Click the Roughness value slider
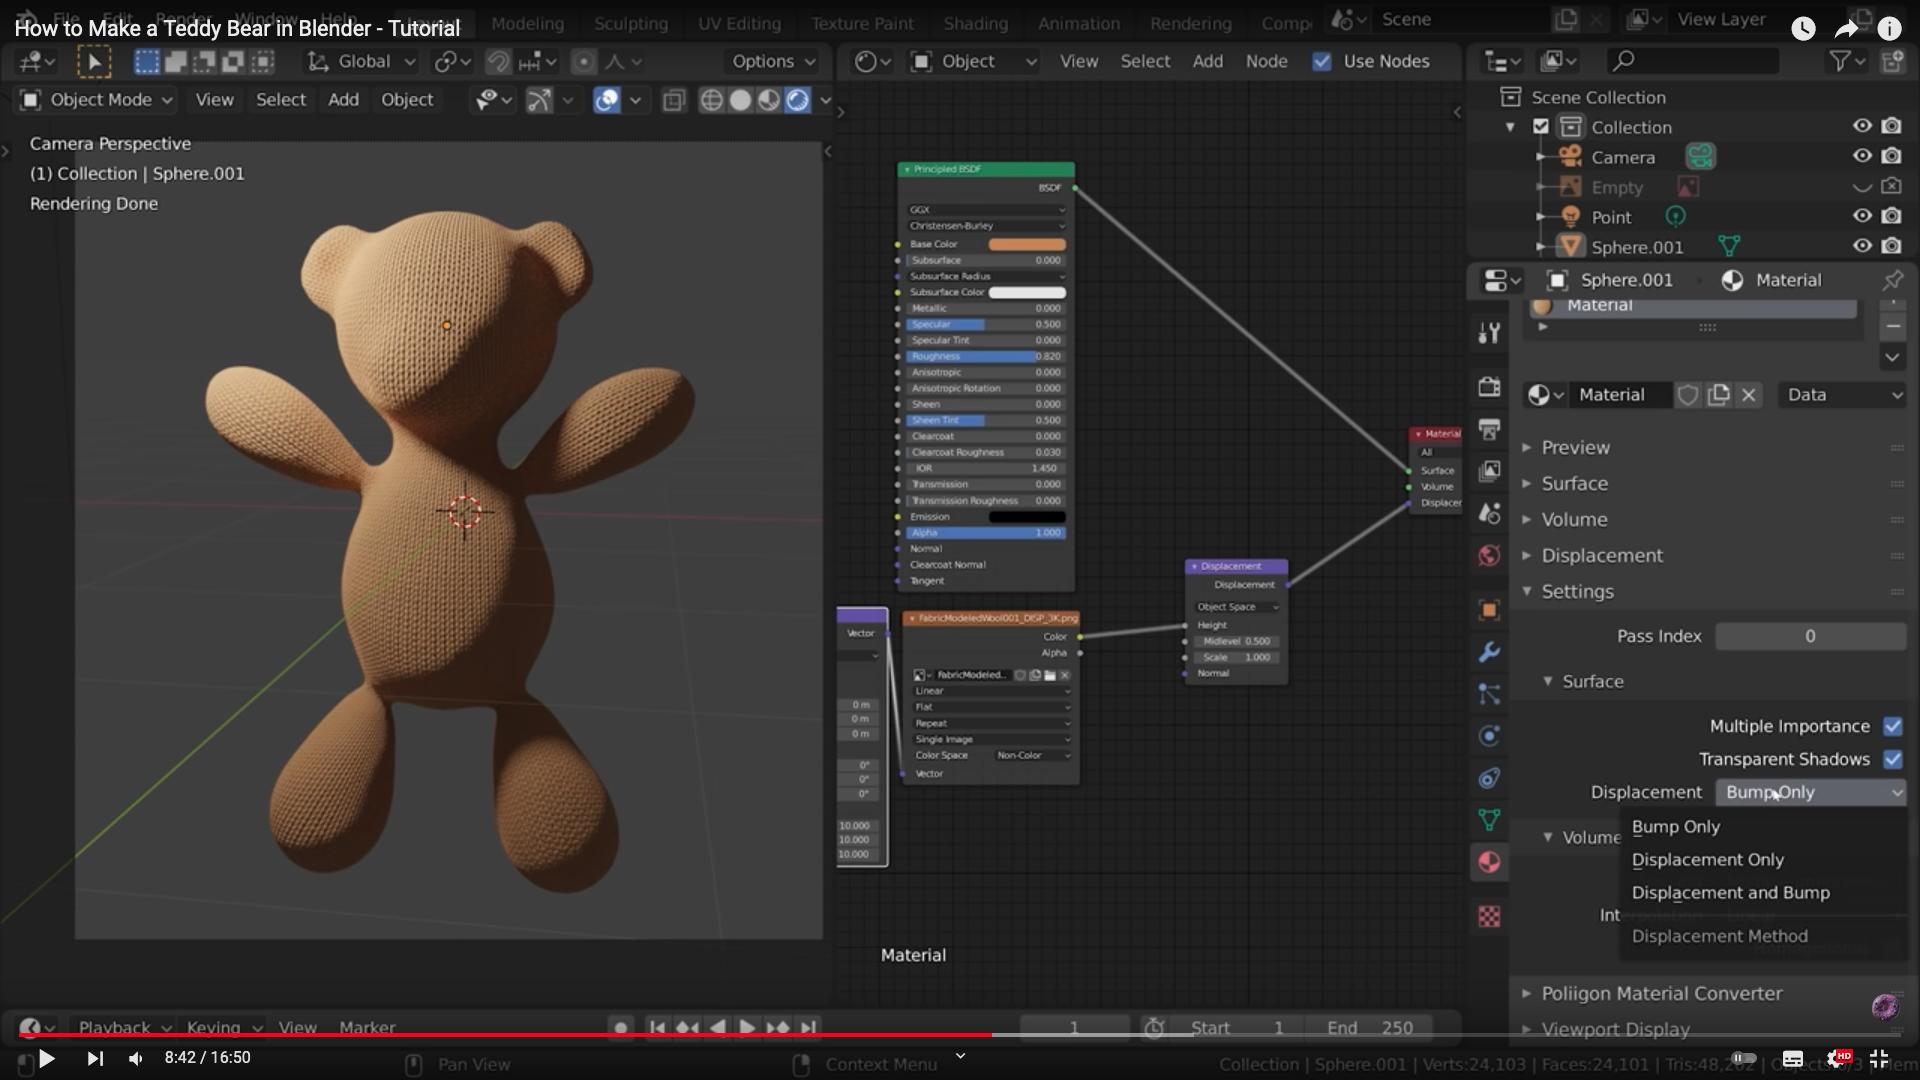 [986, 356]
